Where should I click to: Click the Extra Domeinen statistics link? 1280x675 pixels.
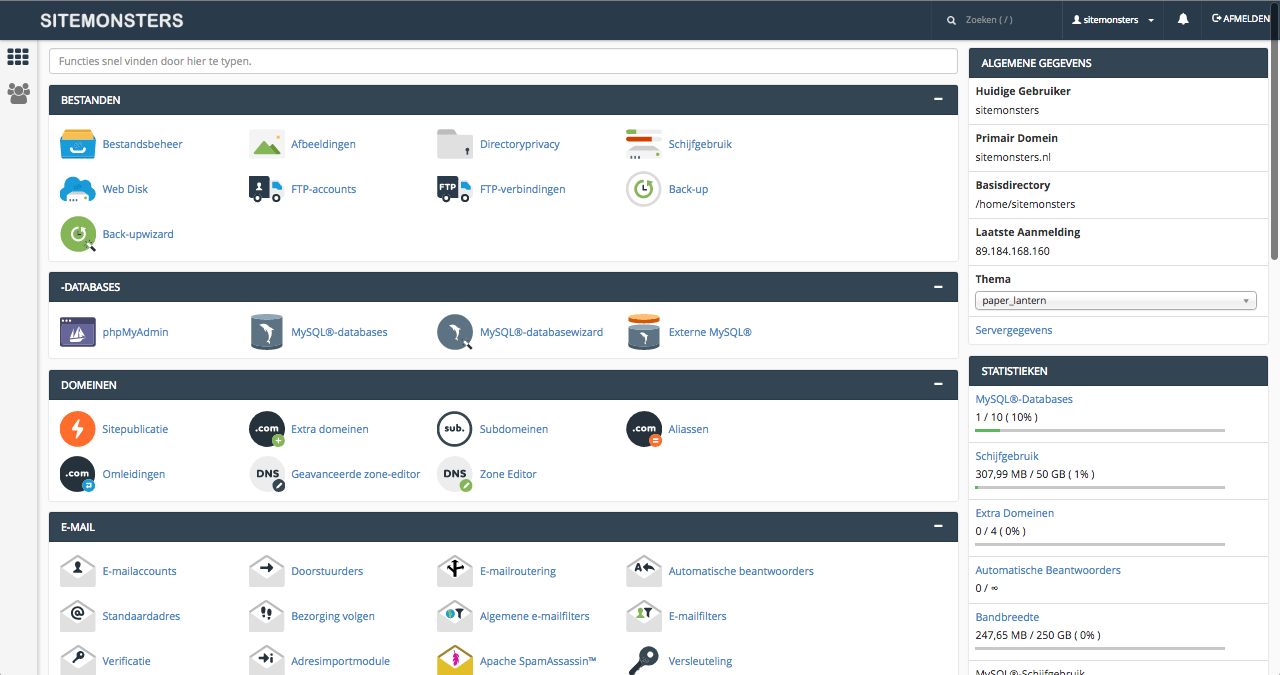1014,513
